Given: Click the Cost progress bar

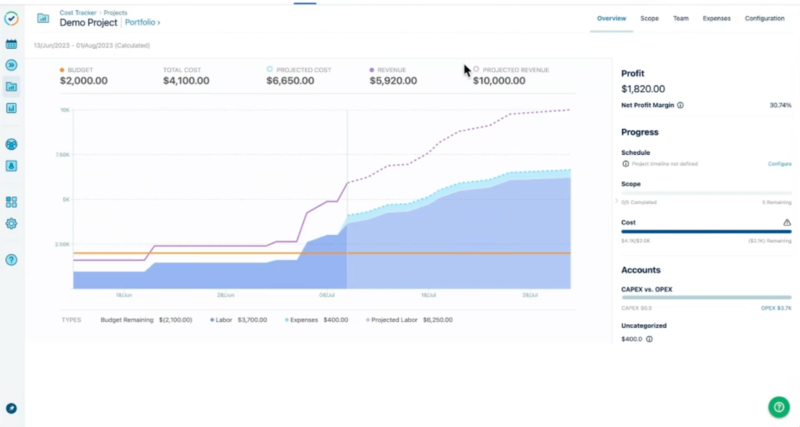Looking at the screenshot, I should 706,232.
